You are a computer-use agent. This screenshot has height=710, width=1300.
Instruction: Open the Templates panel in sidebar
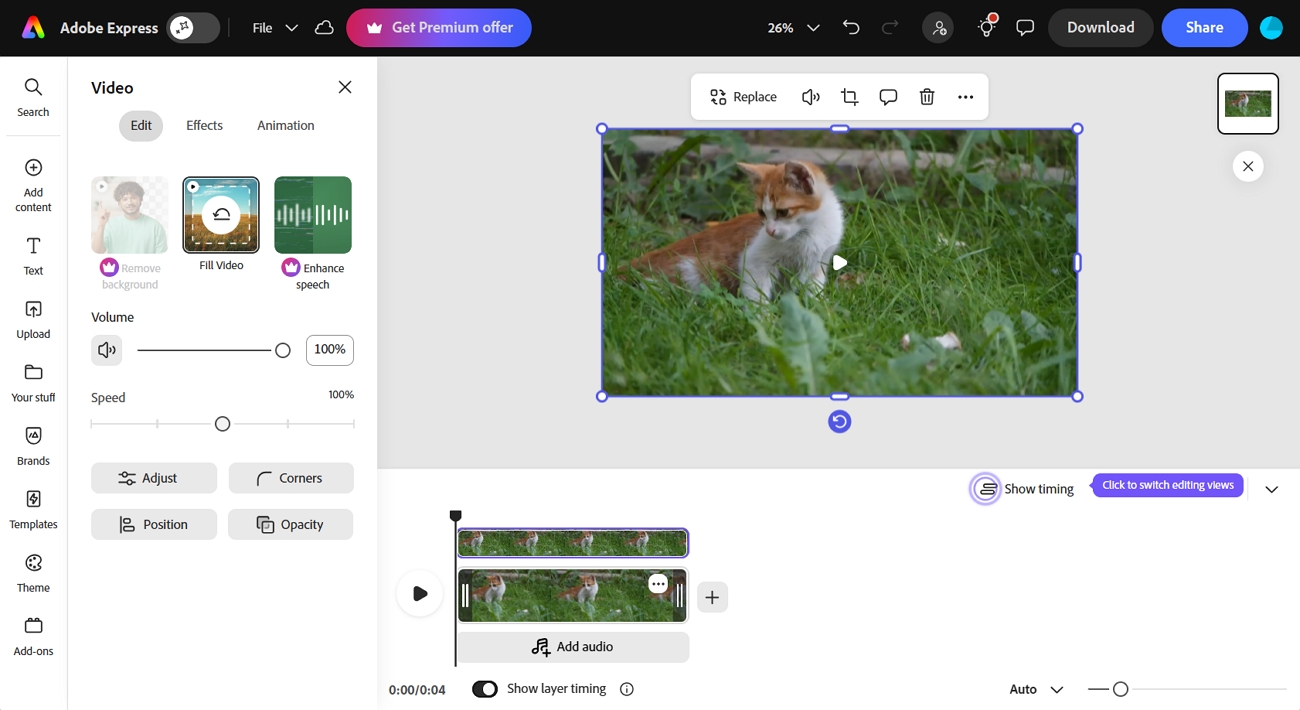33,509
